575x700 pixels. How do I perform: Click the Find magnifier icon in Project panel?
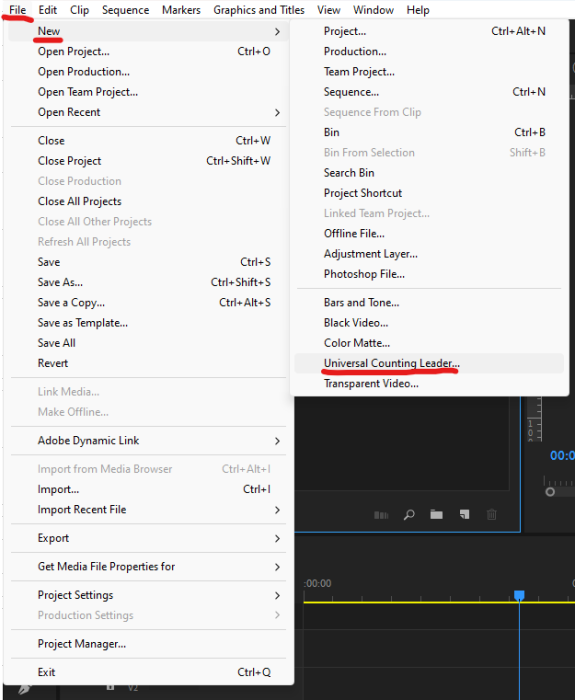pos(409,515)
